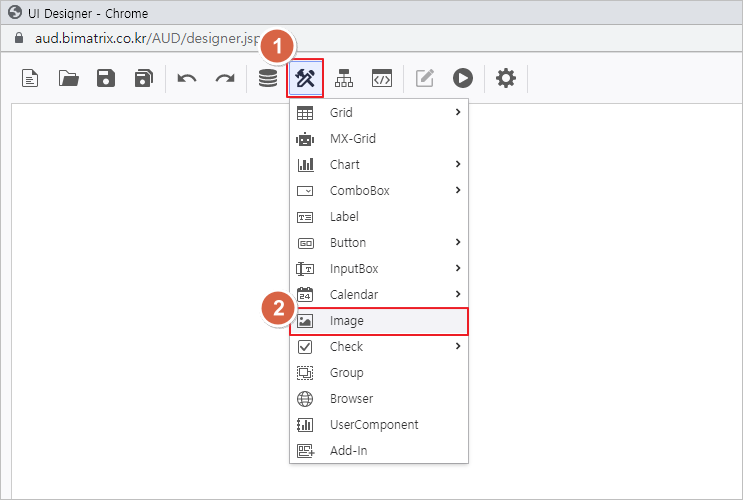Click the browser address bar URL
743x500 pixels.
point(140,37)
